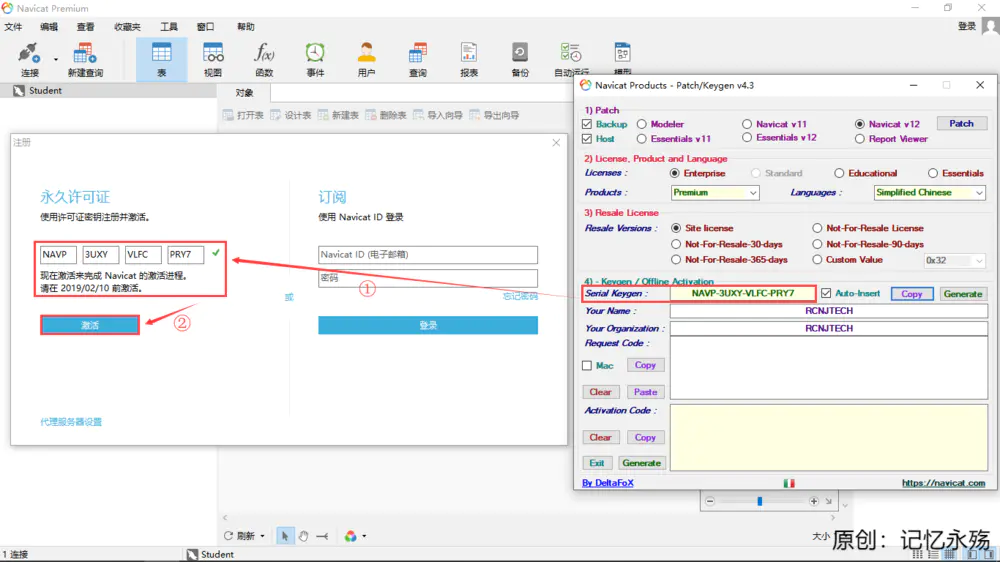Viewport: 1000px width, 562px height.
Task: Click the Navicat ID email field
Action: [x=427, y=254]
